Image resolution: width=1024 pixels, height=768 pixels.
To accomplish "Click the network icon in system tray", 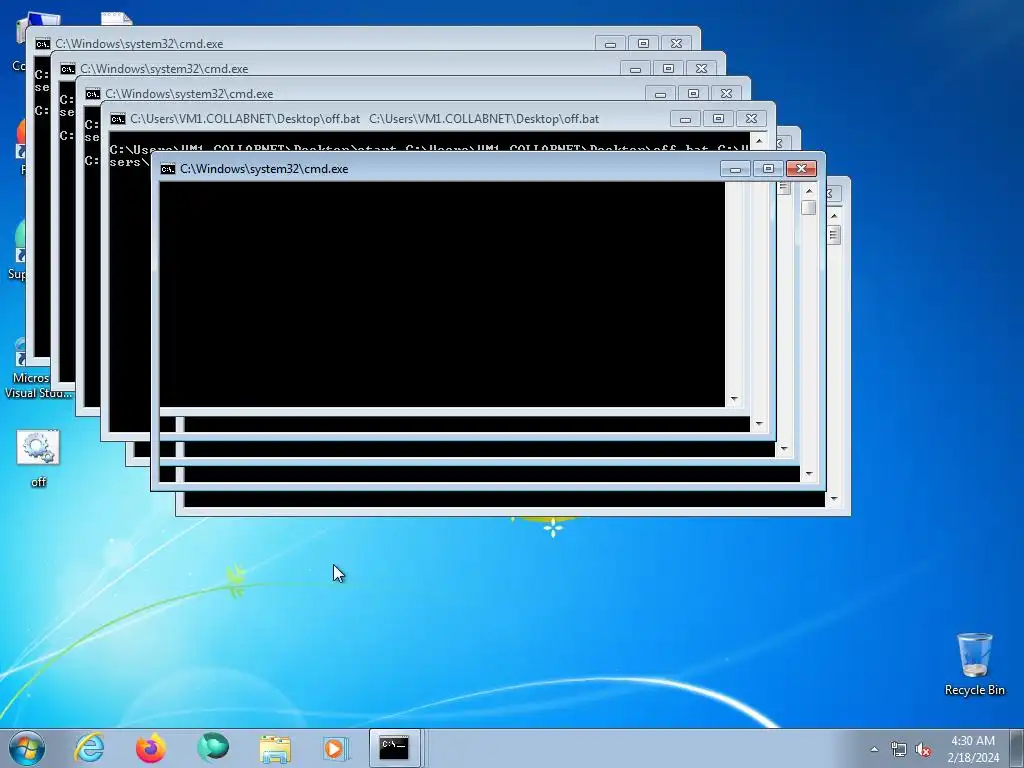I will pos(899,750).
